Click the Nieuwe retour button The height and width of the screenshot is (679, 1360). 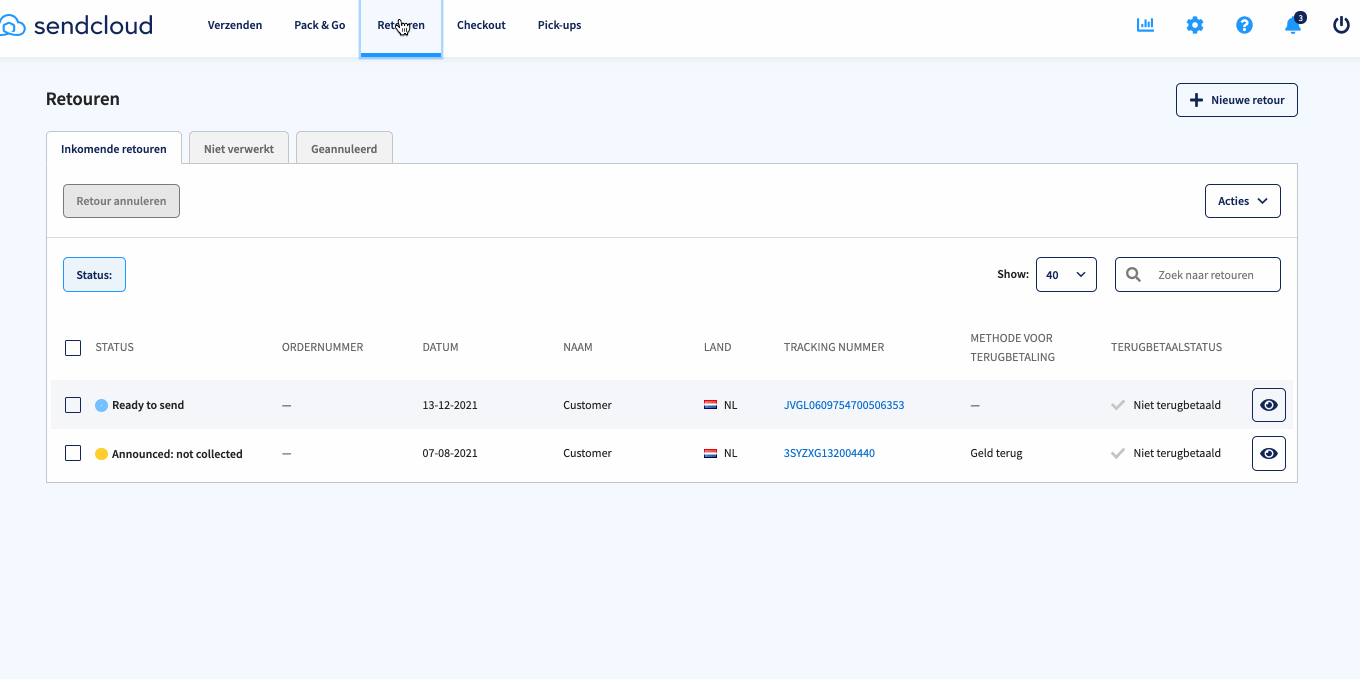pos(1237,100)
